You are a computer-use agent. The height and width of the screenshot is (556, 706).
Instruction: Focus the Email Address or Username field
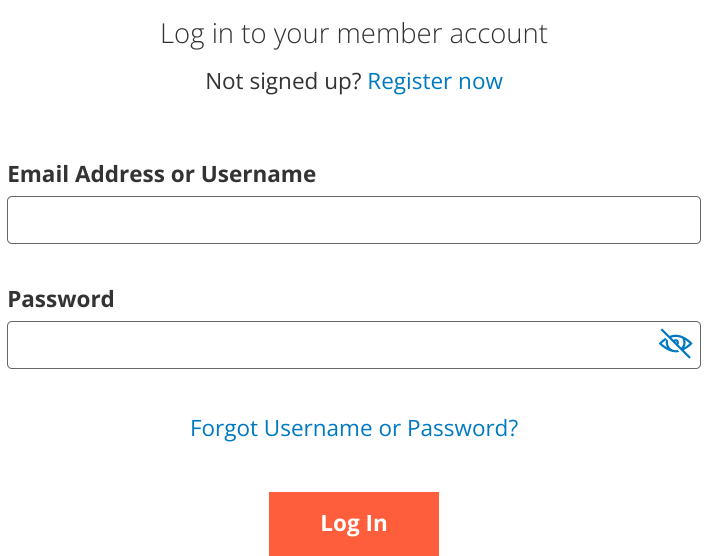click(353, 220)
